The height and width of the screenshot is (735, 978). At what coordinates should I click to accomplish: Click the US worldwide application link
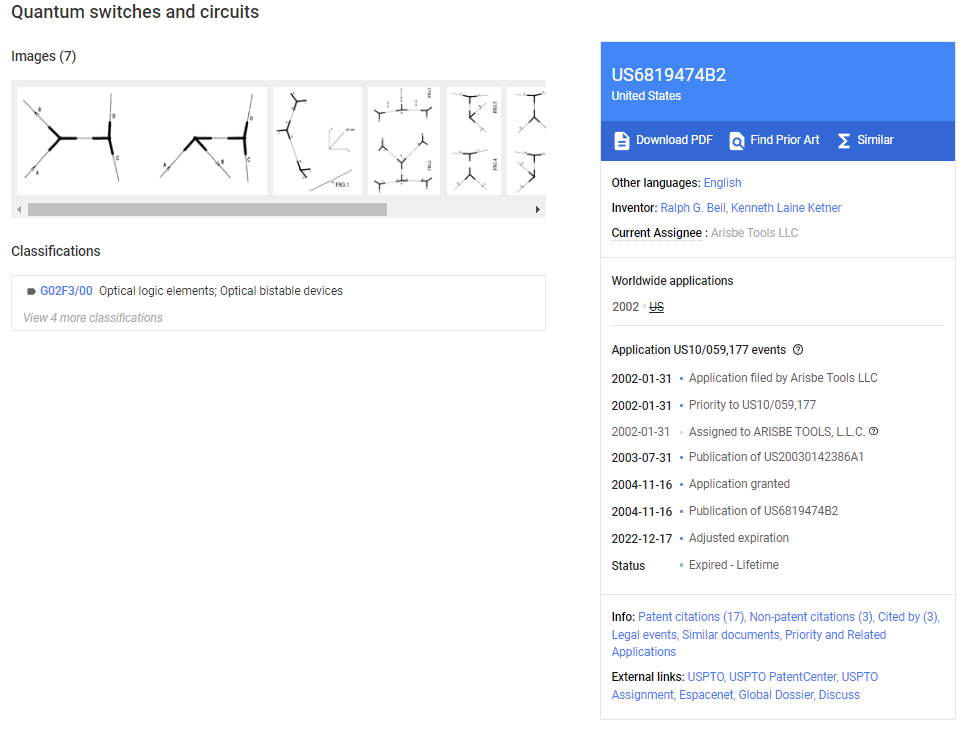coord(656,307)
